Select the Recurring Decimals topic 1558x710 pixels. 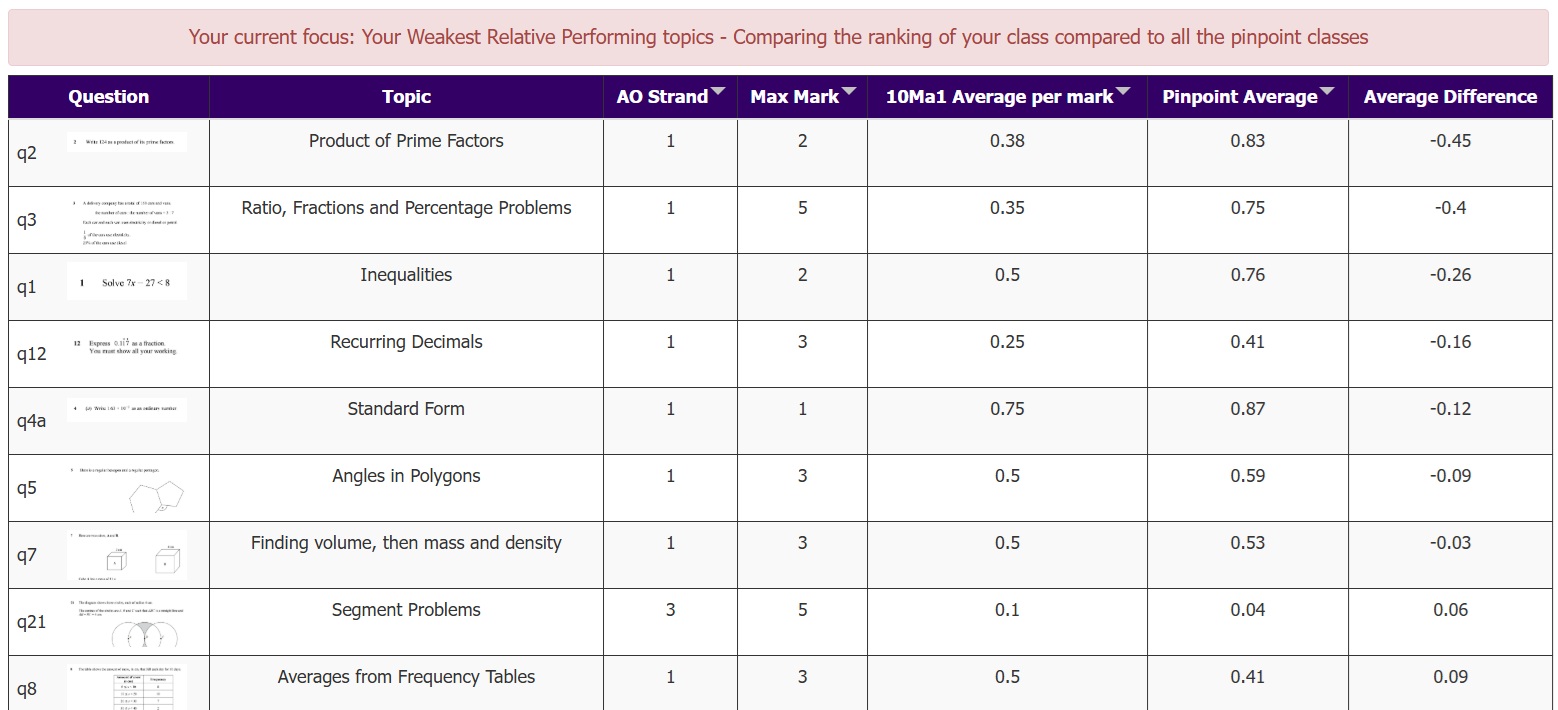tap(406, 342)
